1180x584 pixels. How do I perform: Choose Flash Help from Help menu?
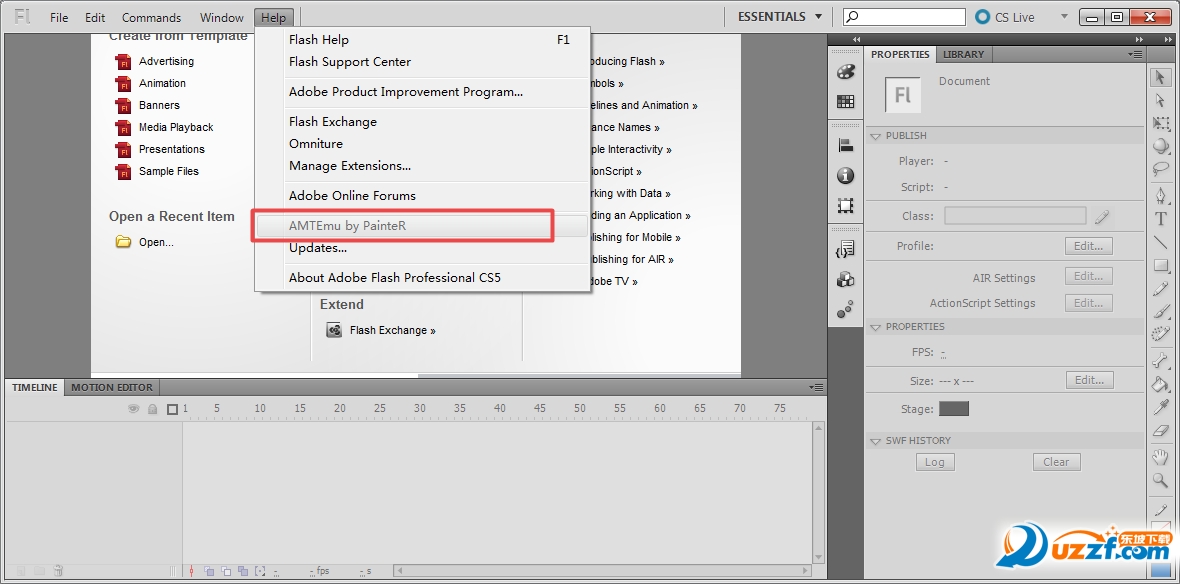point(422,40)
